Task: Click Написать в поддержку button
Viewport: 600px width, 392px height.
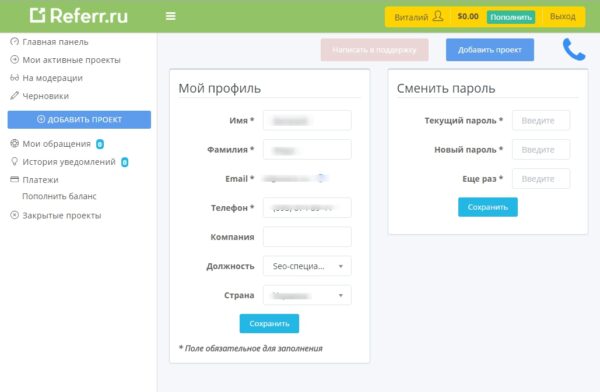Action: pos(374,50)
